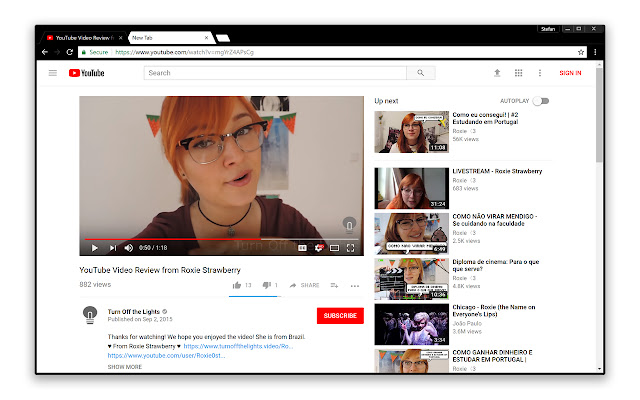Play the video in the player
The width and height of the screenshot is (640, 400).
point(95,247)
